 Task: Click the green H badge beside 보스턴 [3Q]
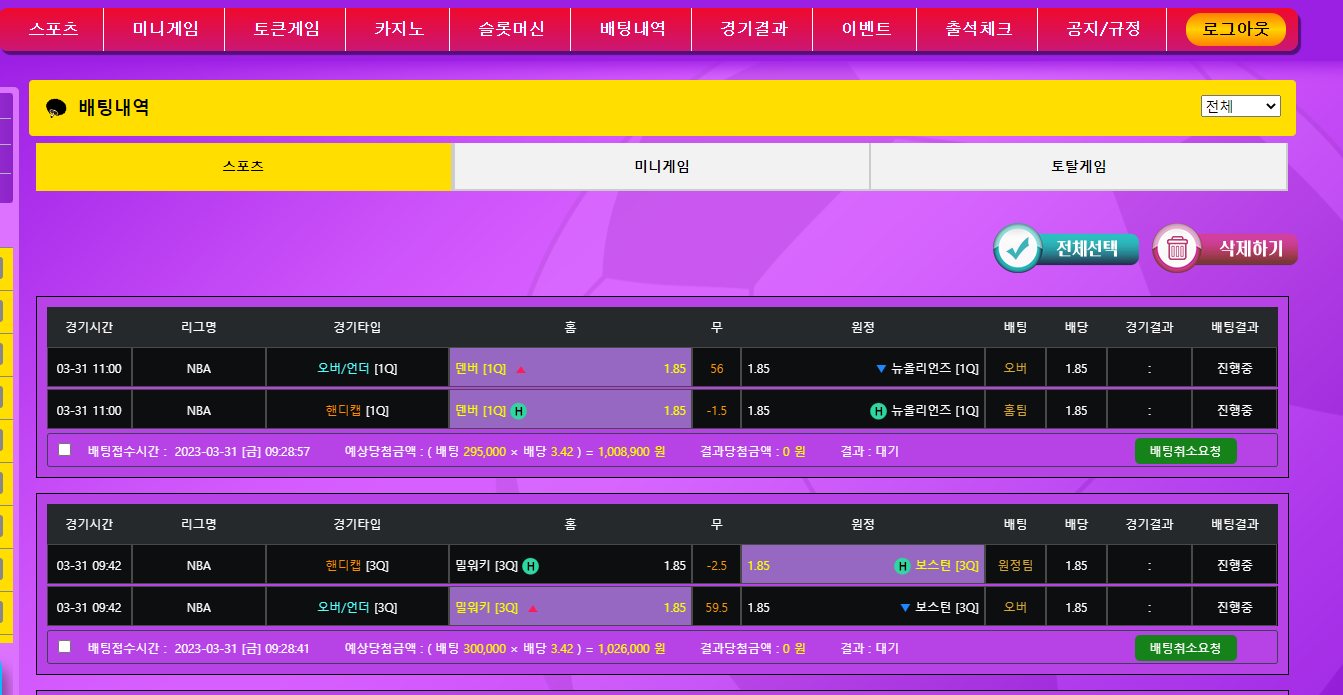pos(902,566)
